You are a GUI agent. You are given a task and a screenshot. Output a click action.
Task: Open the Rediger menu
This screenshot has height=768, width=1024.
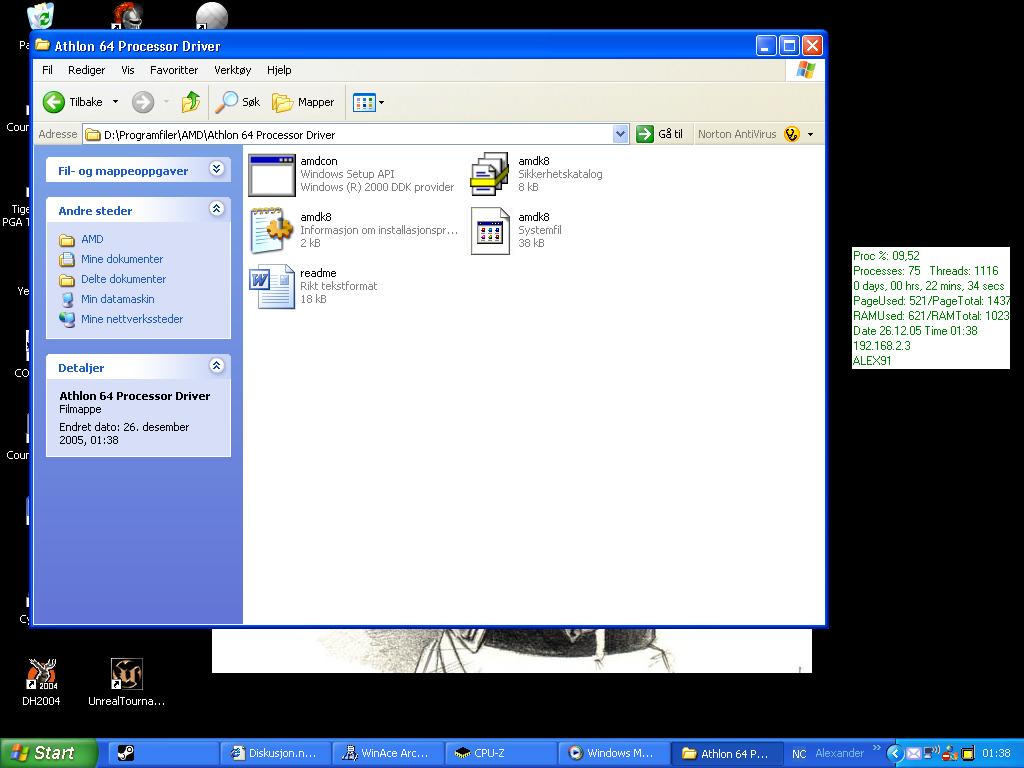[x=86, y=70]
